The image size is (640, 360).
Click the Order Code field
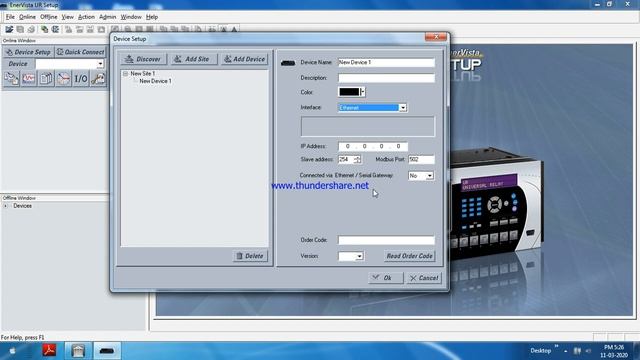pyautogui.click(x=386, y=240)
